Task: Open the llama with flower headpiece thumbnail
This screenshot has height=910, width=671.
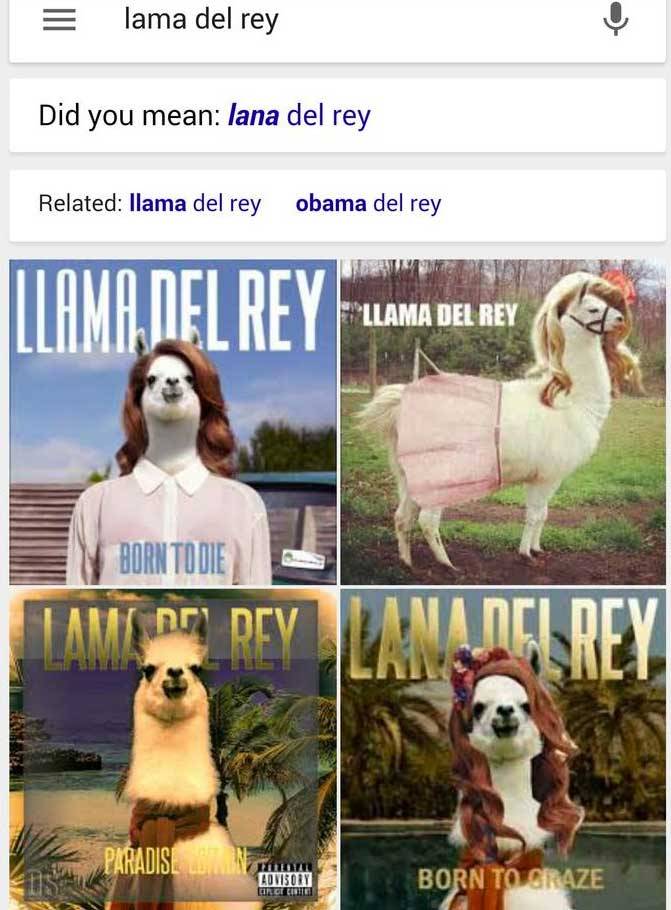Action: tap(503, 749)
